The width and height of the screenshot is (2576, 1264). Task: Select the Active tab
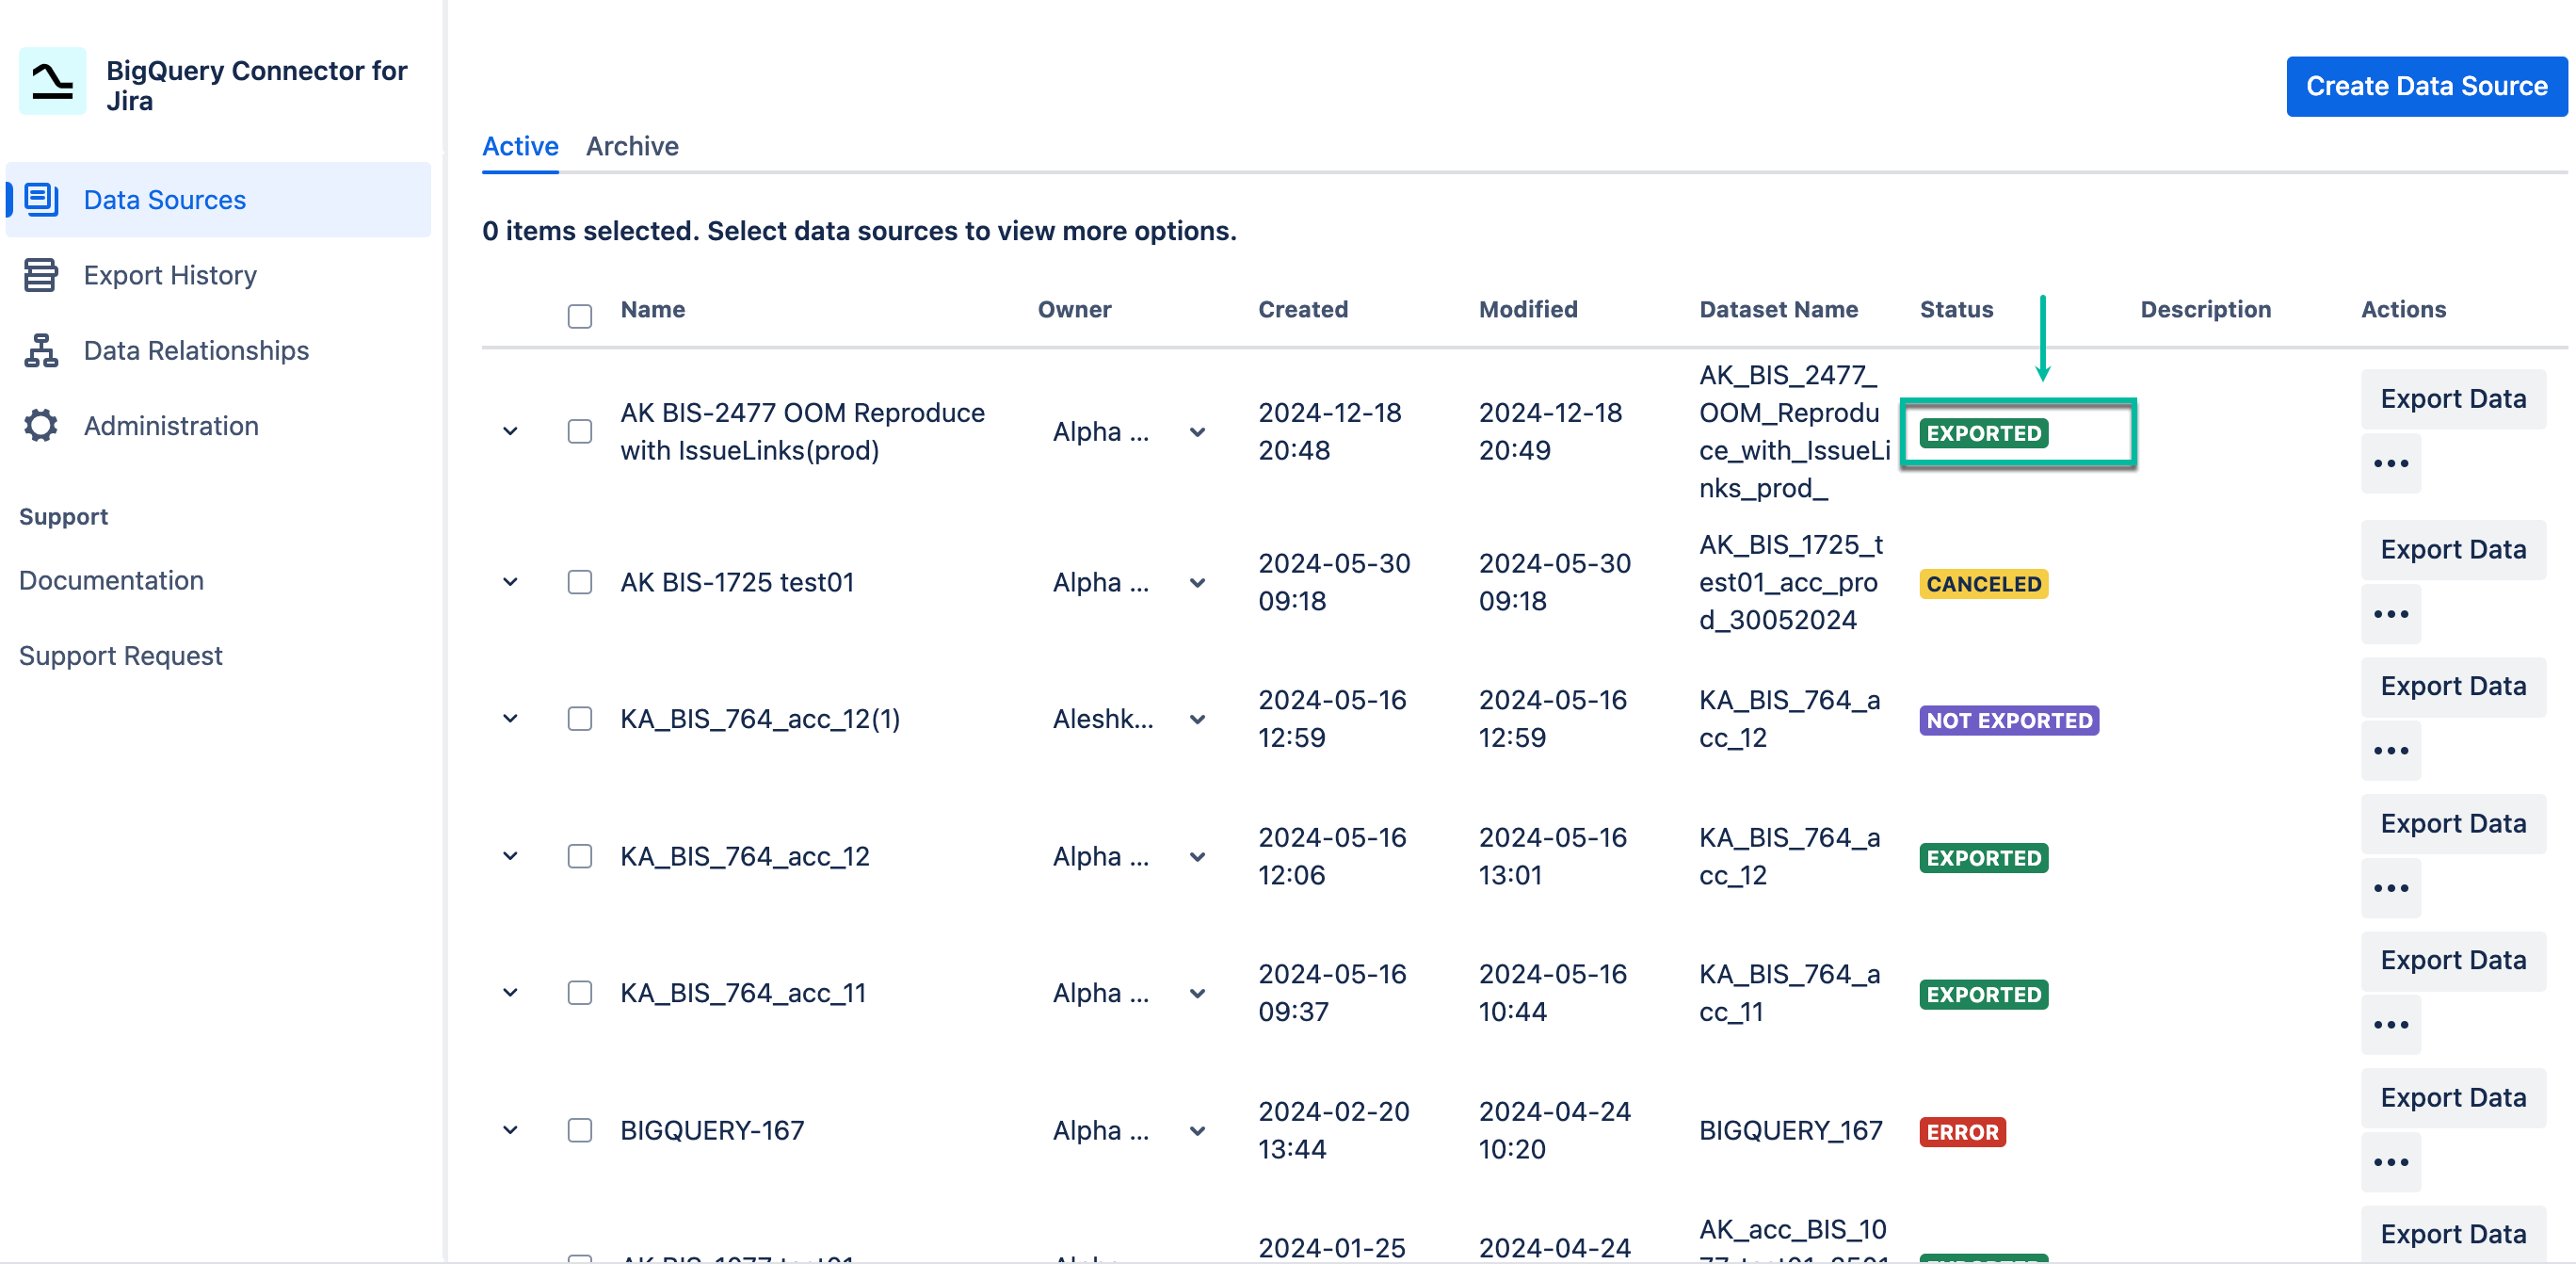point(520,146)
